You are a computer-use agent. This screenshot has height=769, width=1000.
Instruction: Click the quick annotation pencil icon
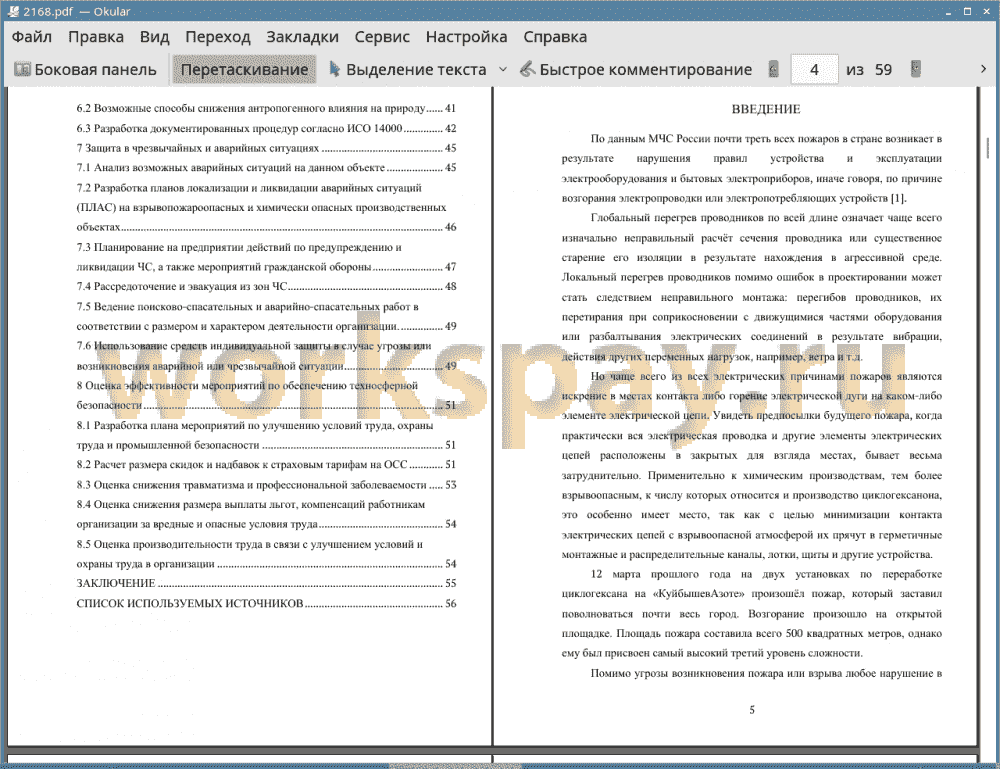527,69
